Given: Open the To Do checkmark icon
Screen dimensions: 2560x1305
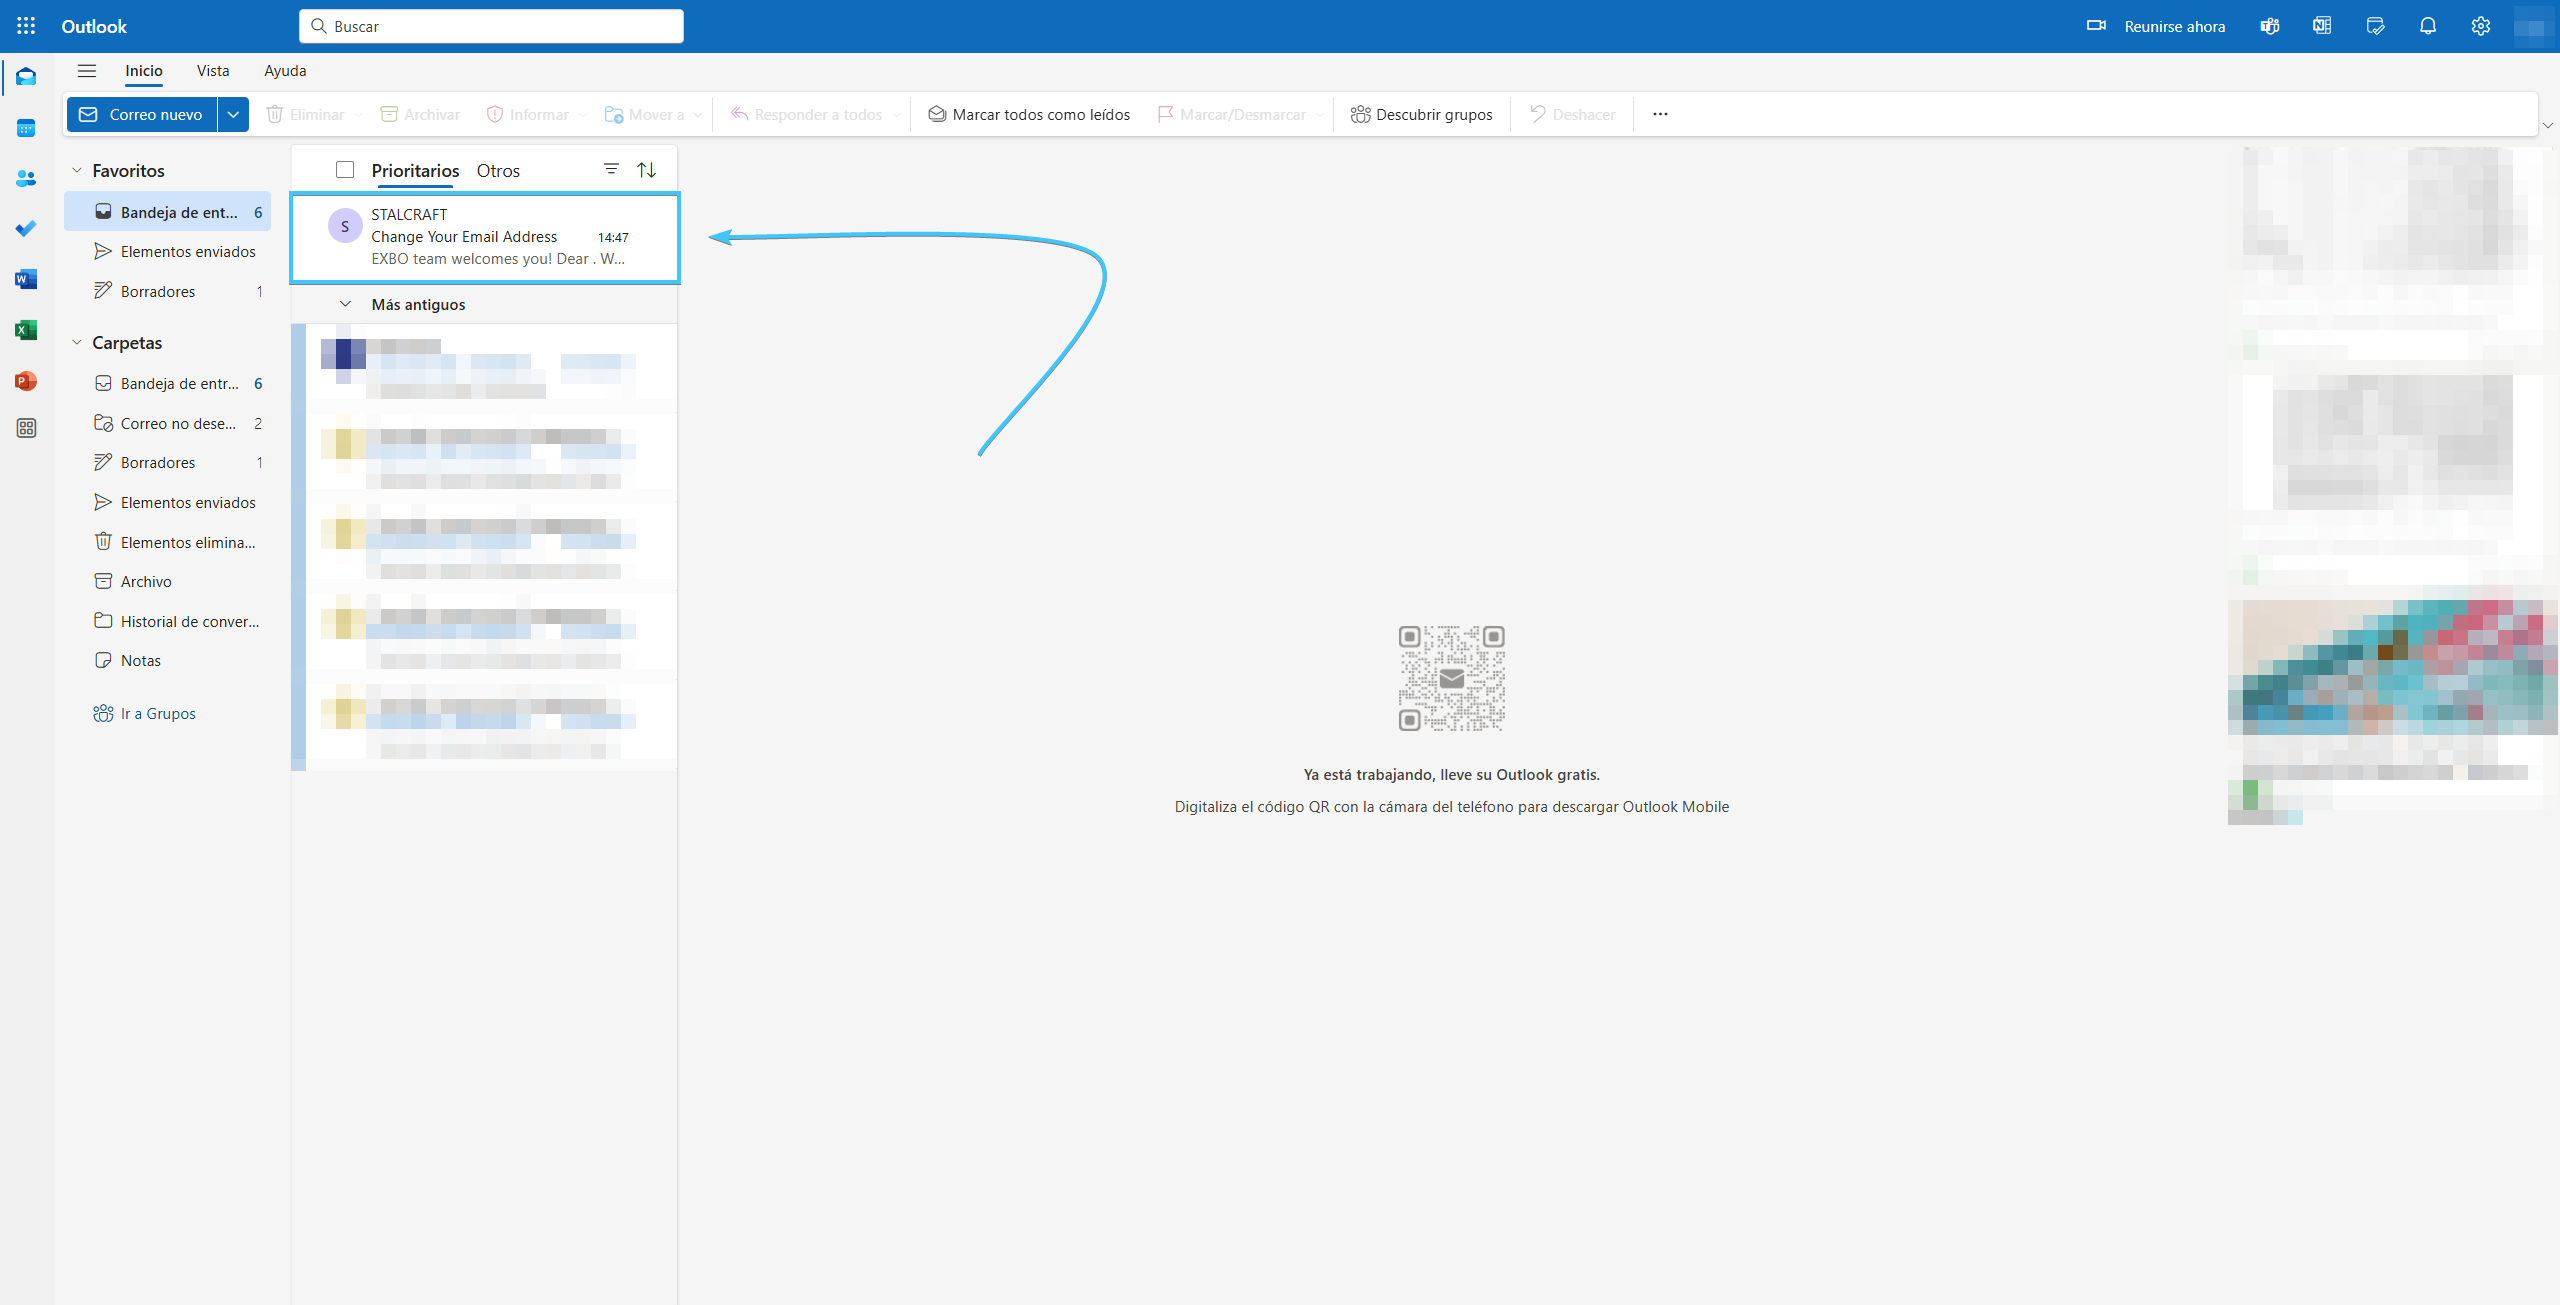Looking at the screenshot, I should coord(26,229).
